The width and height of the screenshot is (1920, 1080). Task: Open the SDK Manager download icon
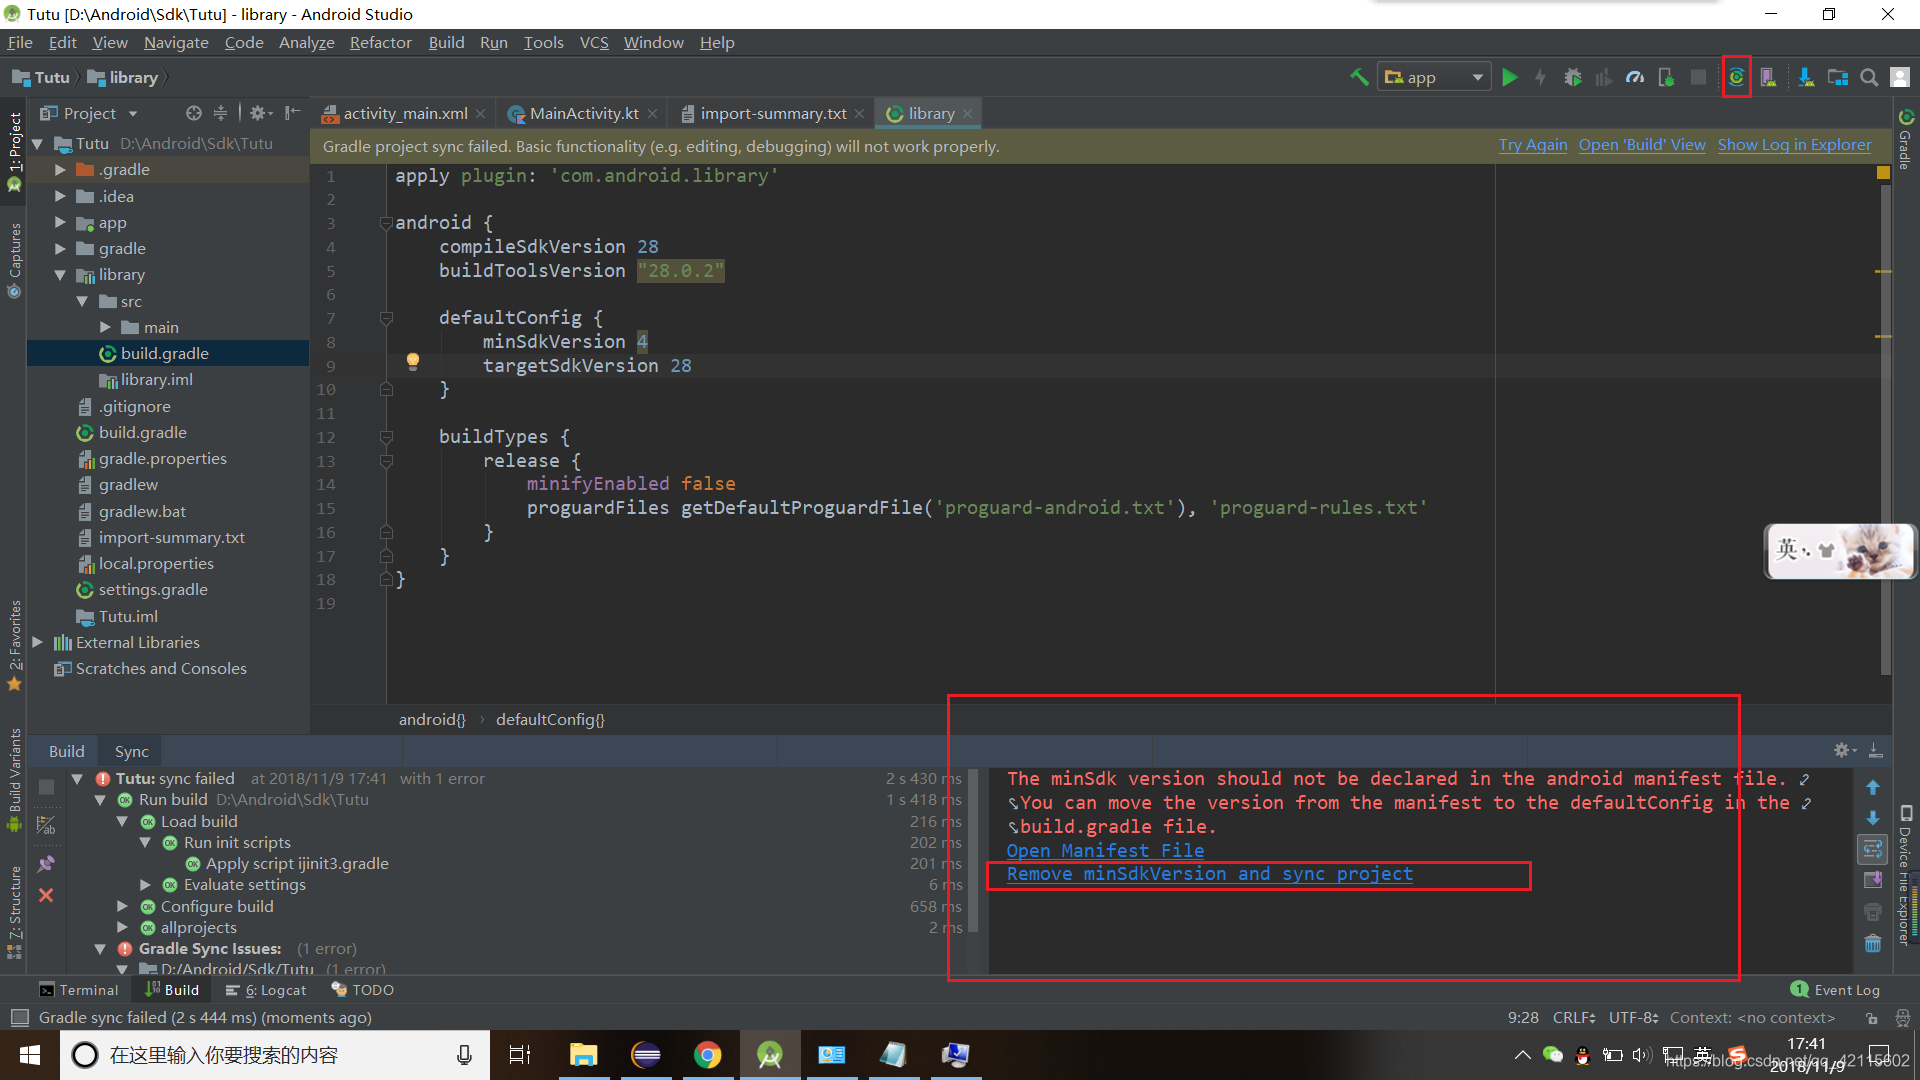click(x=1806, y=77)
